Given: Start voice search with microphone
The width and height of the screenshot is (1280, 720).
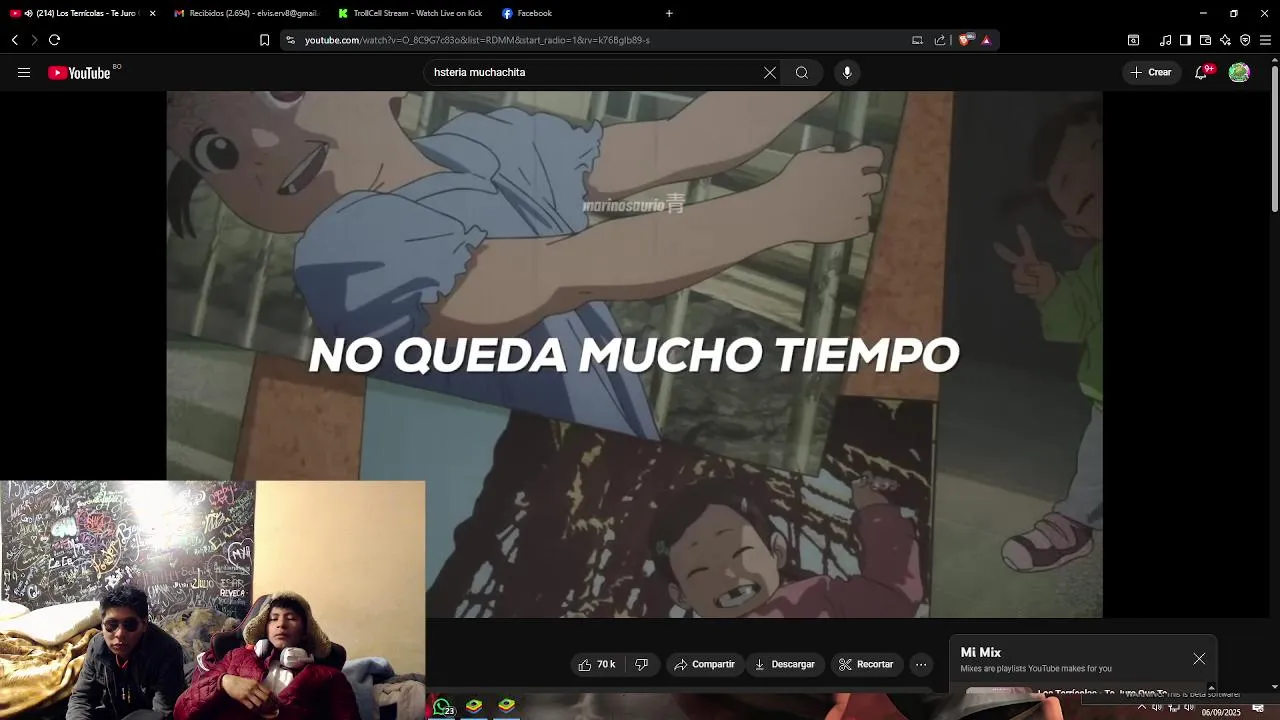Looking at the screenshot, I should click(x=847, y=72).
